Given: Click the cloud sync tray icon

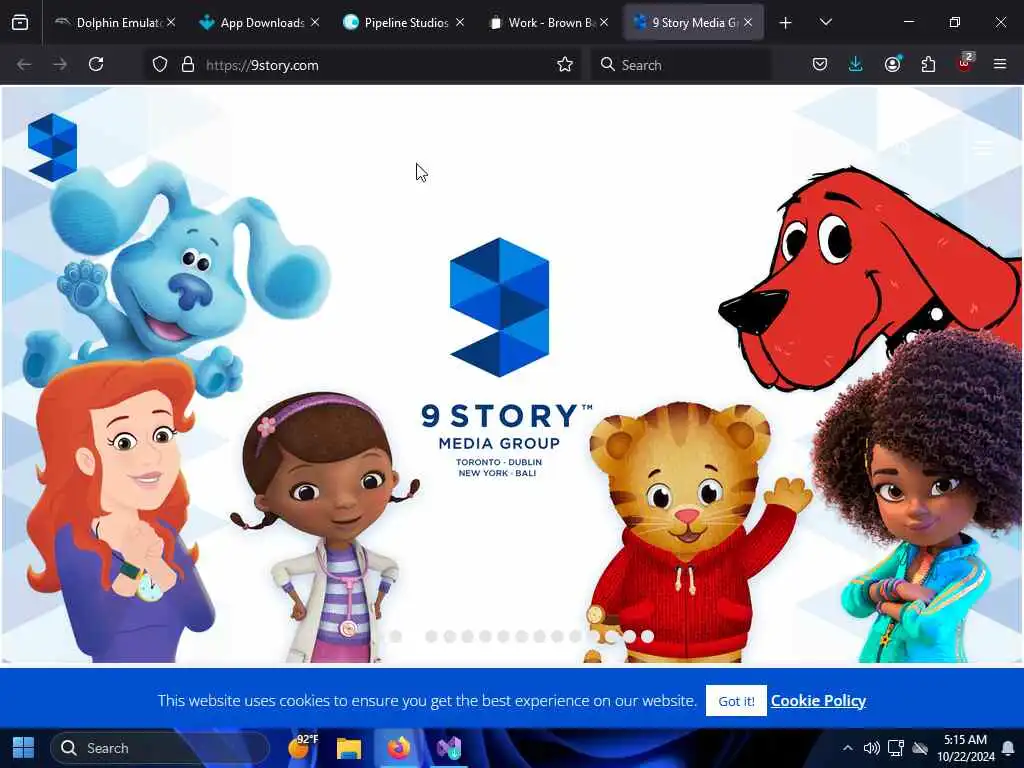Looking at the screenshot, I should point(920,748).
